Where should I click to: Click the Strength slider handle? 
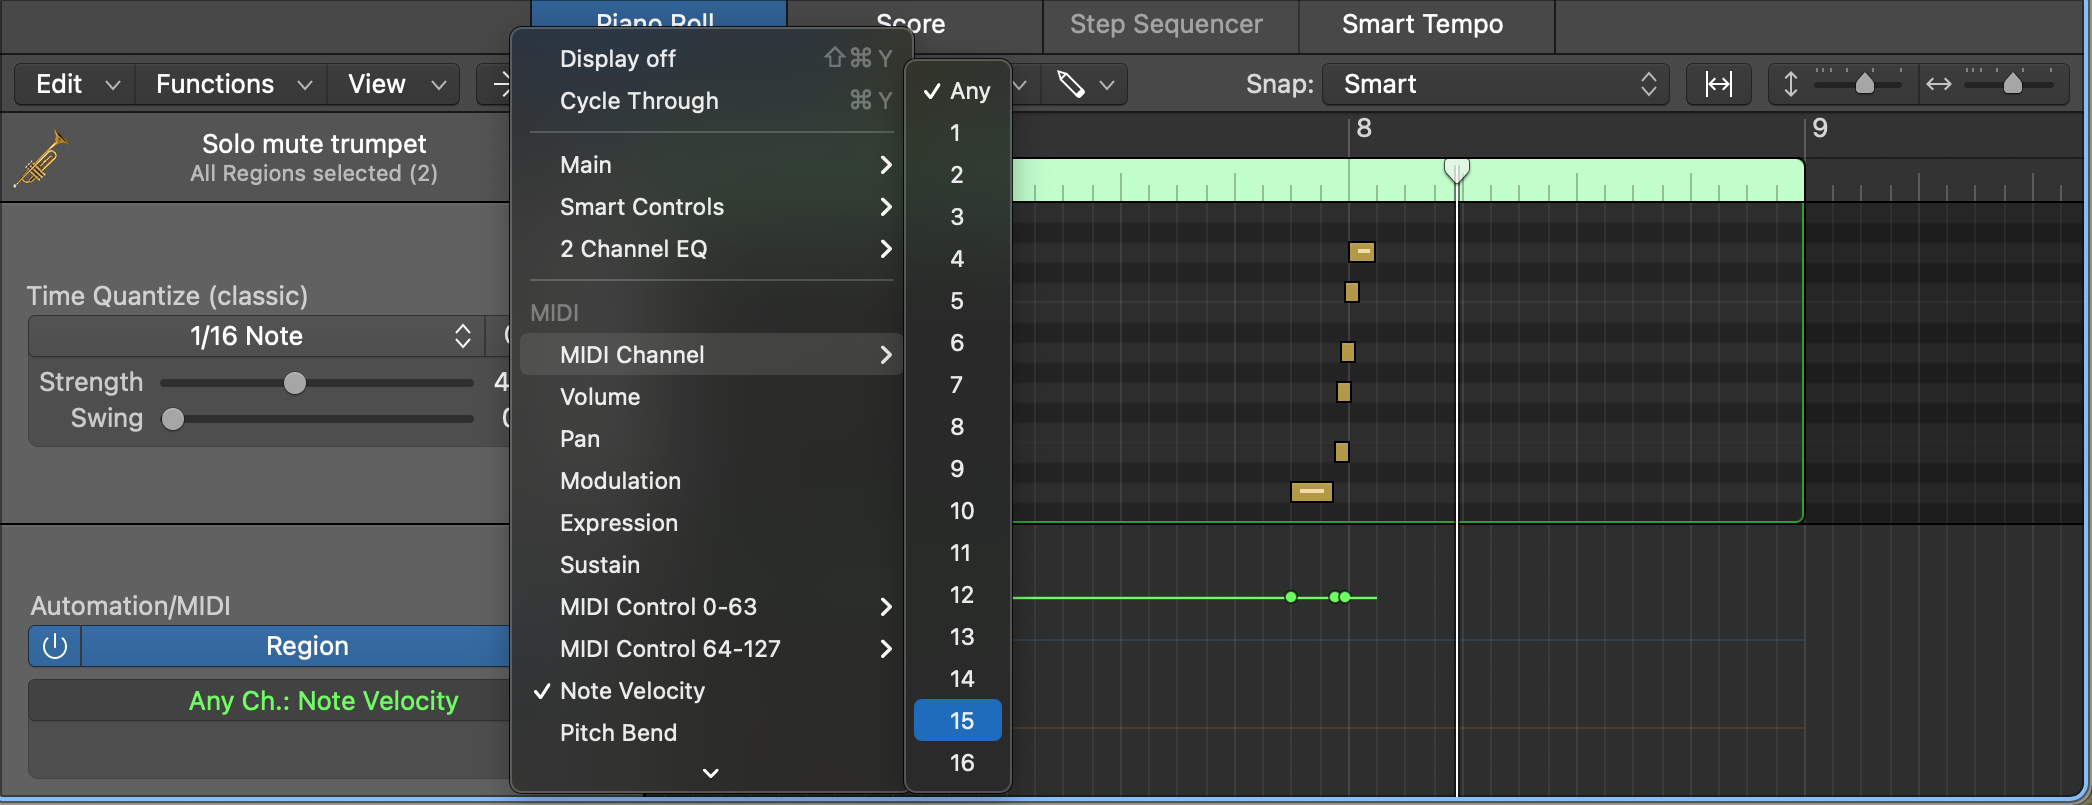[x=294, y=383]
